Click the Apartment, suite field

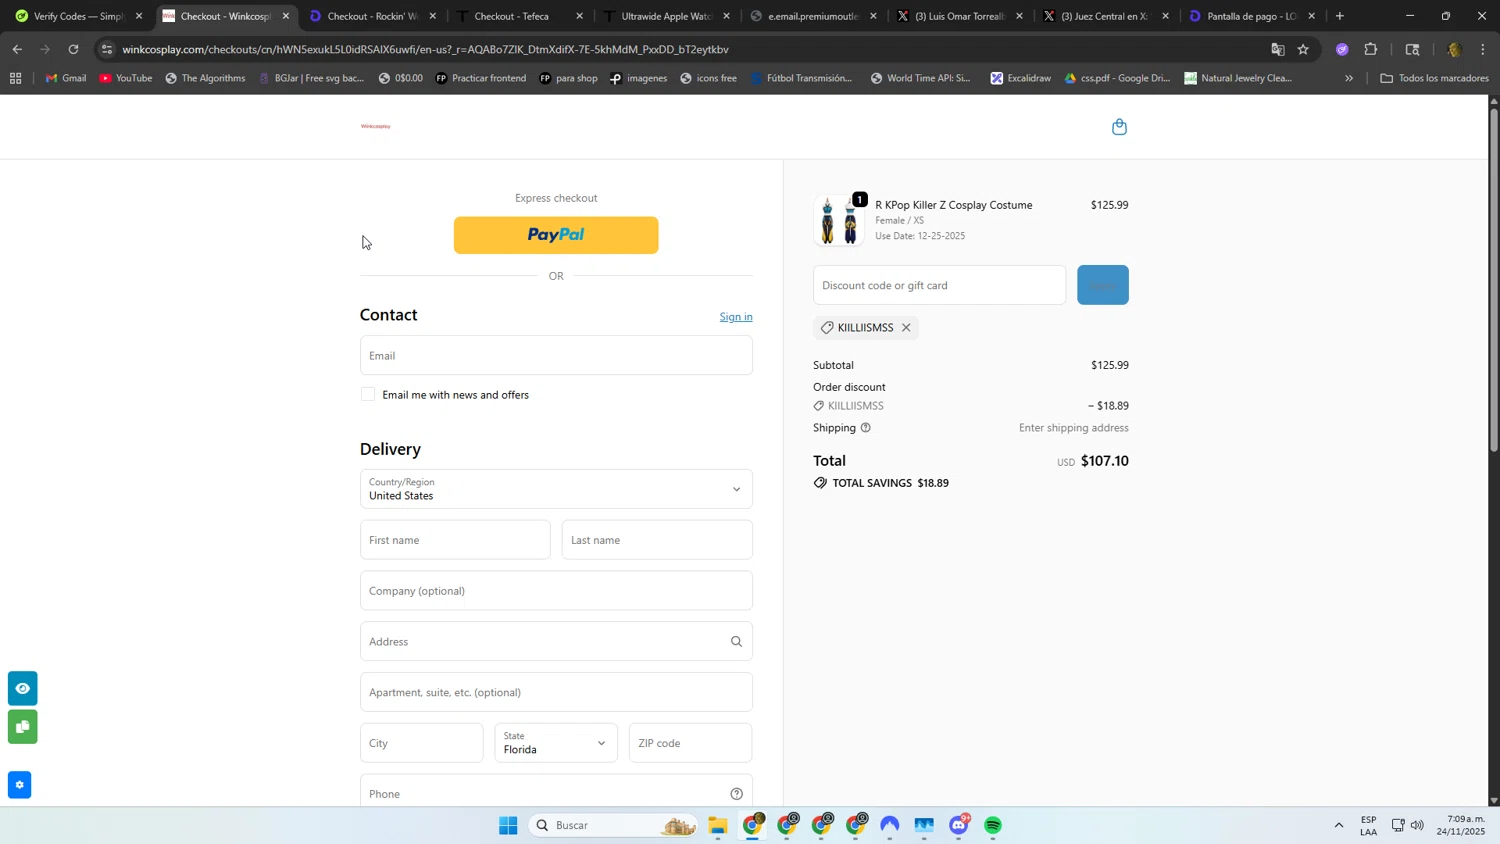(x=556, y=692)
